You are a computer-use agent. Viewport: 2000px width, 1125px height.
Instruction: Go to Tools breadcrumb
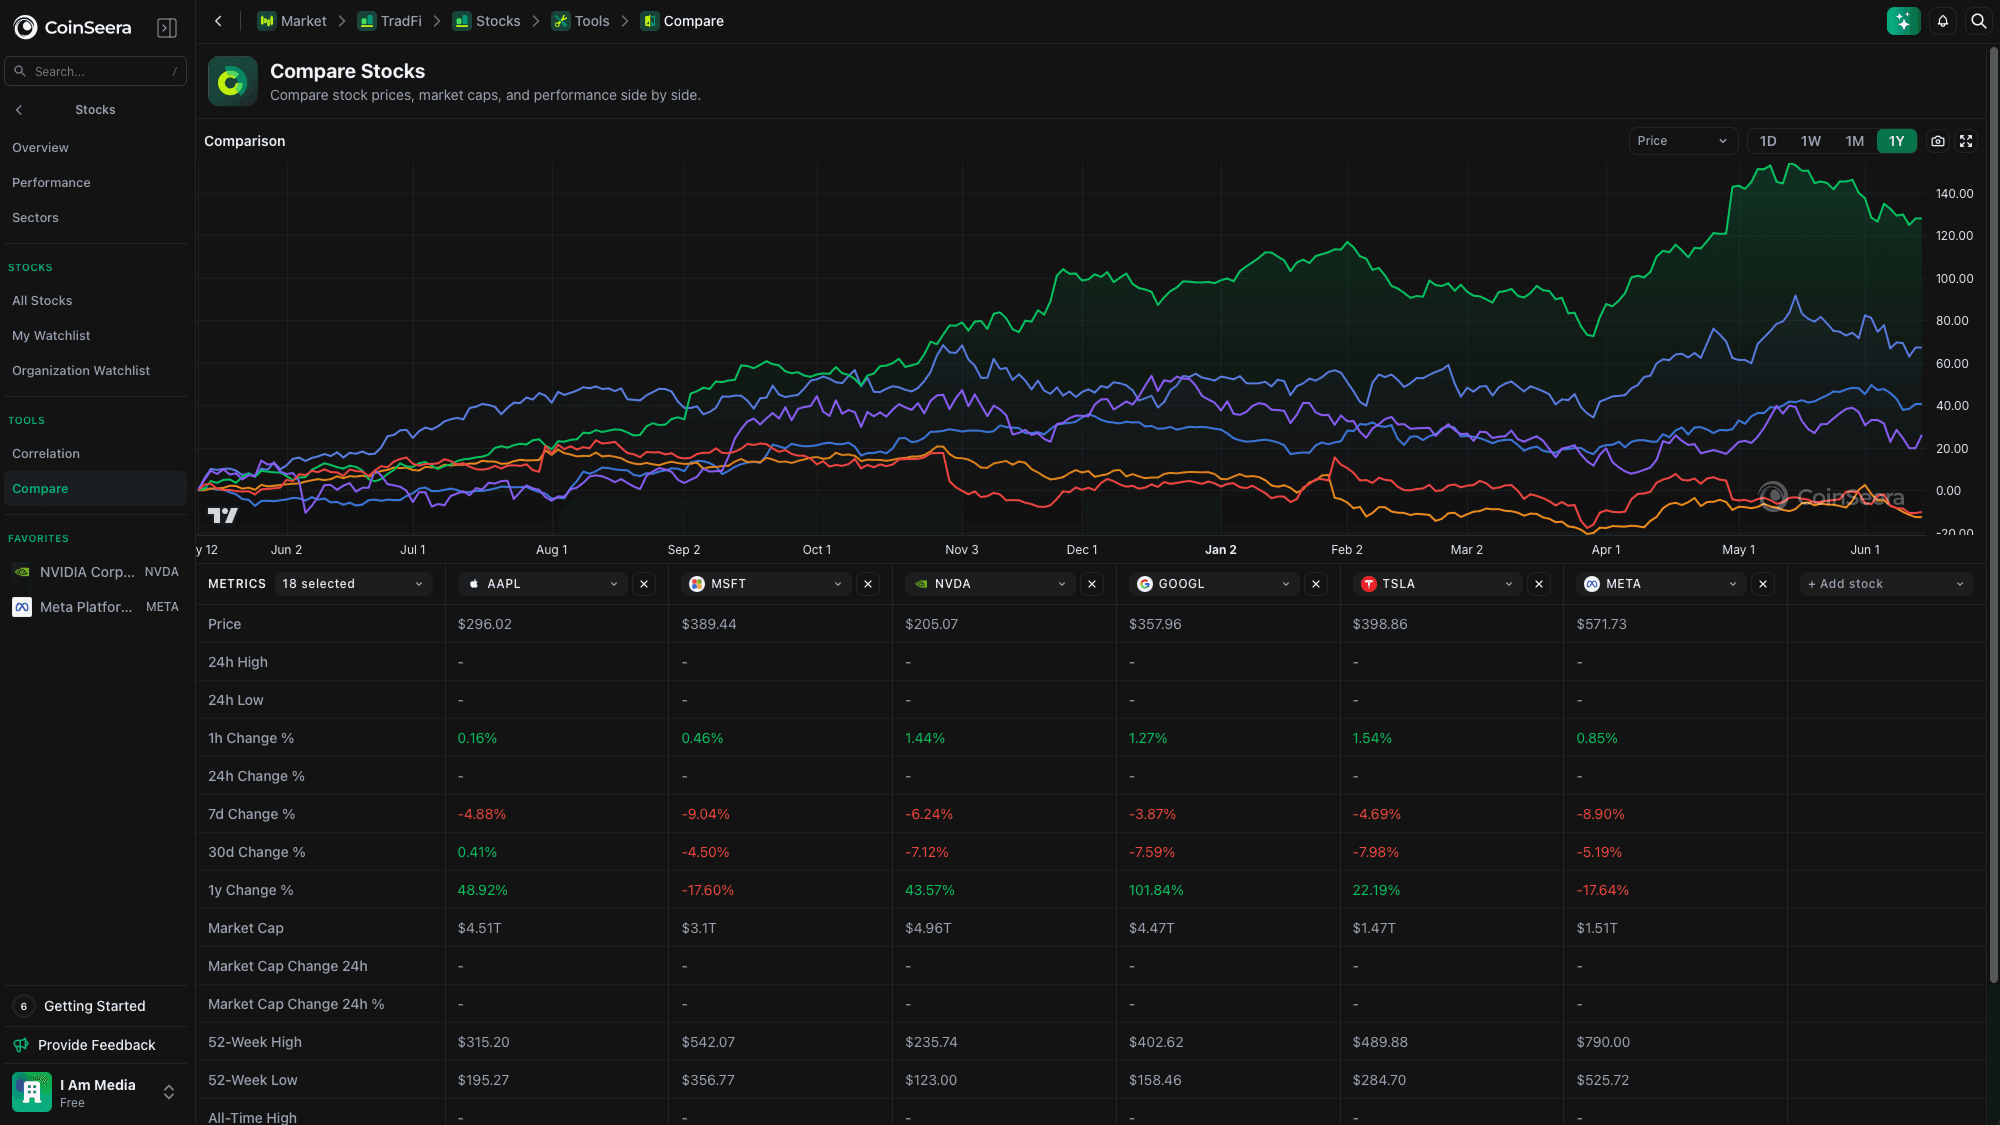[581, 21]
